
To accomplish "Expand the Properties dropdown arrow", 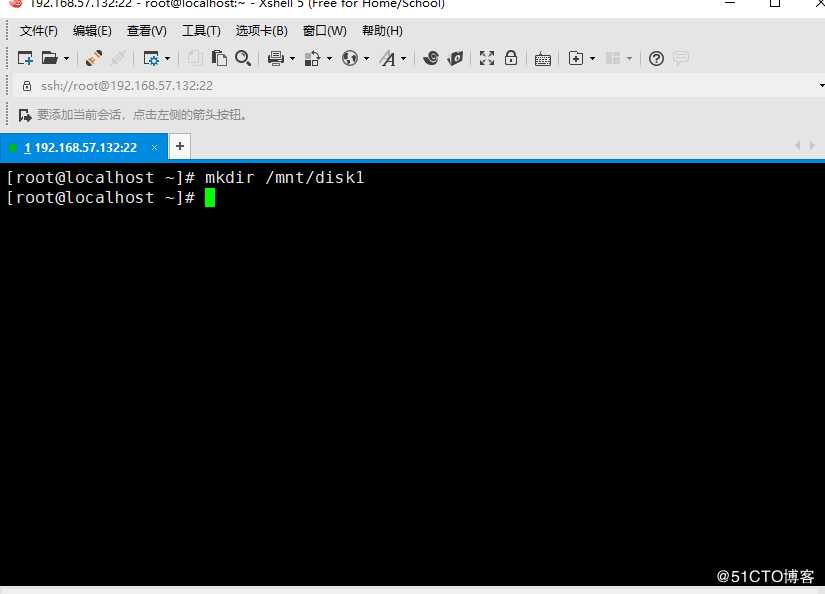I will [x=168, y=58].
